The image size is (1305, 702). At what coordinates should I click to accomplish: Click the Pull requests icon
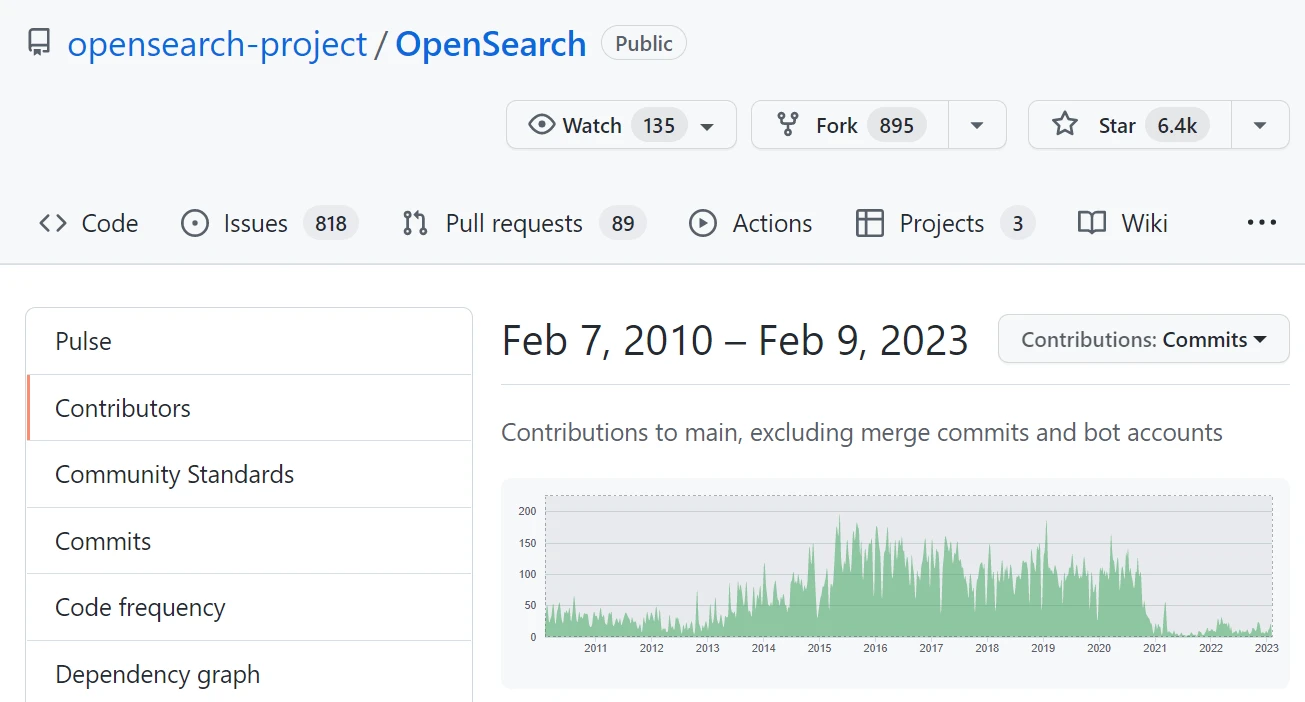(415, 223)
